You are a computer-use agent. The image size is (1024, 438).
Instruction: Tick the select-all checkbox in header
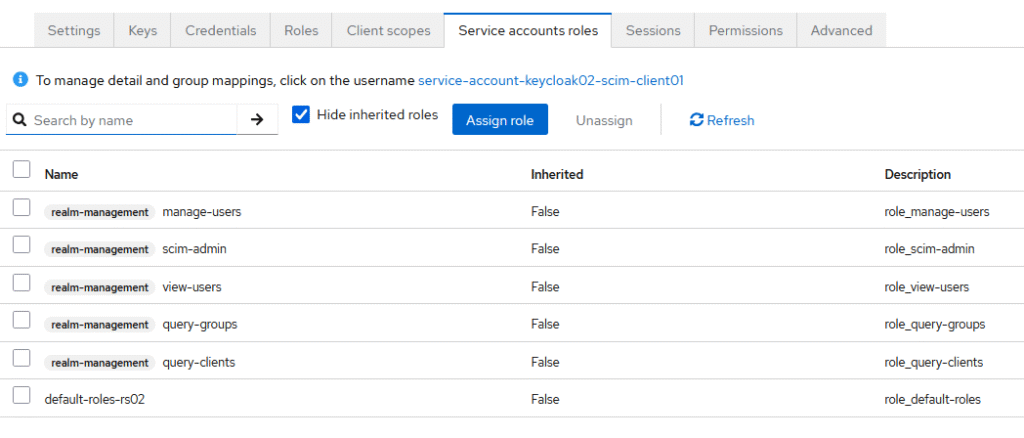coord(21,170)
